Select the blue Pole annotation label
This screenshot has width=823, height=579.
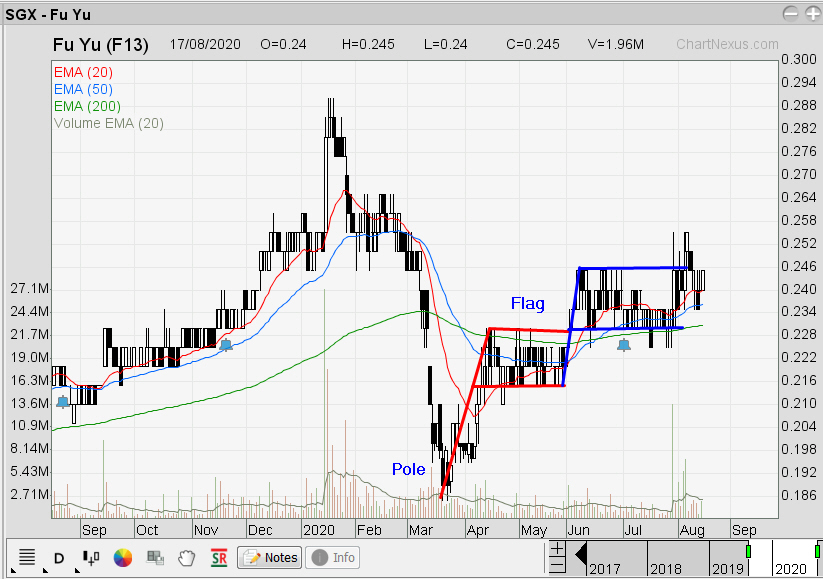[x=408, y=469]
